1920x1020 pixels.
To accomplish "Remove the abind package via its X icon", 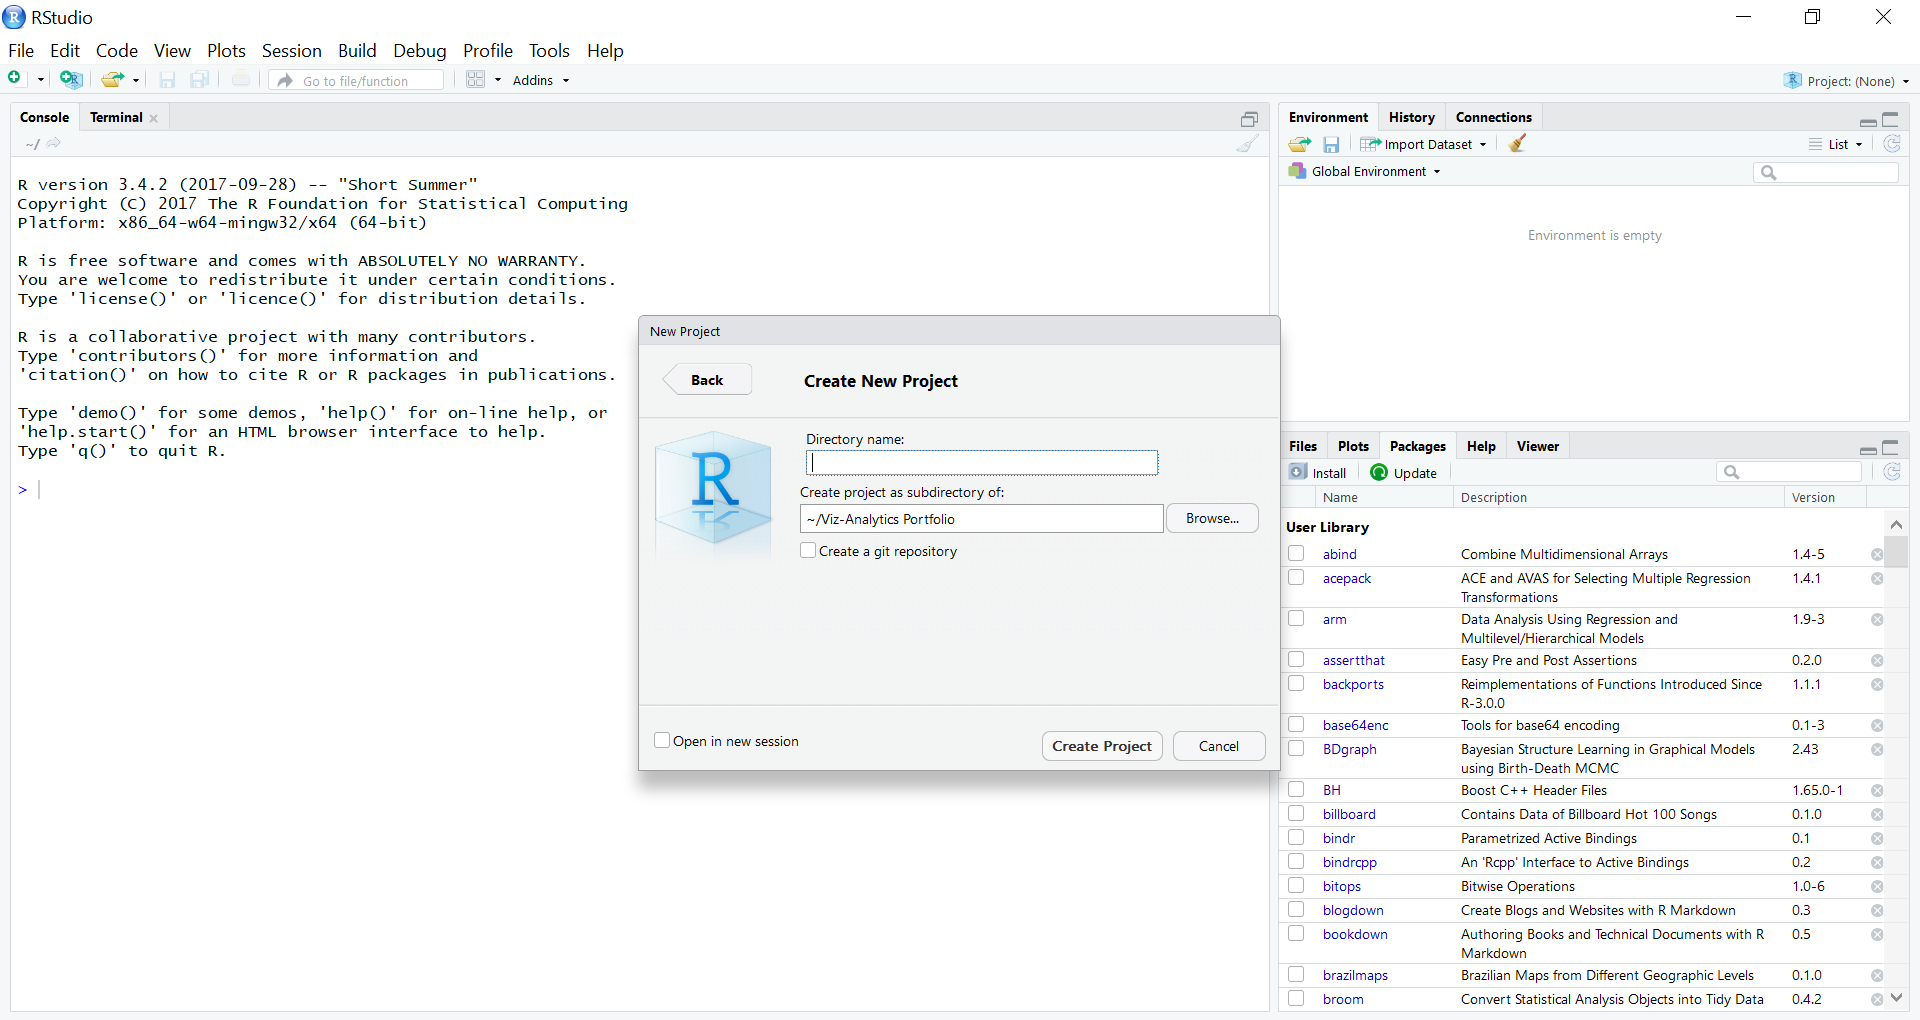I will 1877,555.
